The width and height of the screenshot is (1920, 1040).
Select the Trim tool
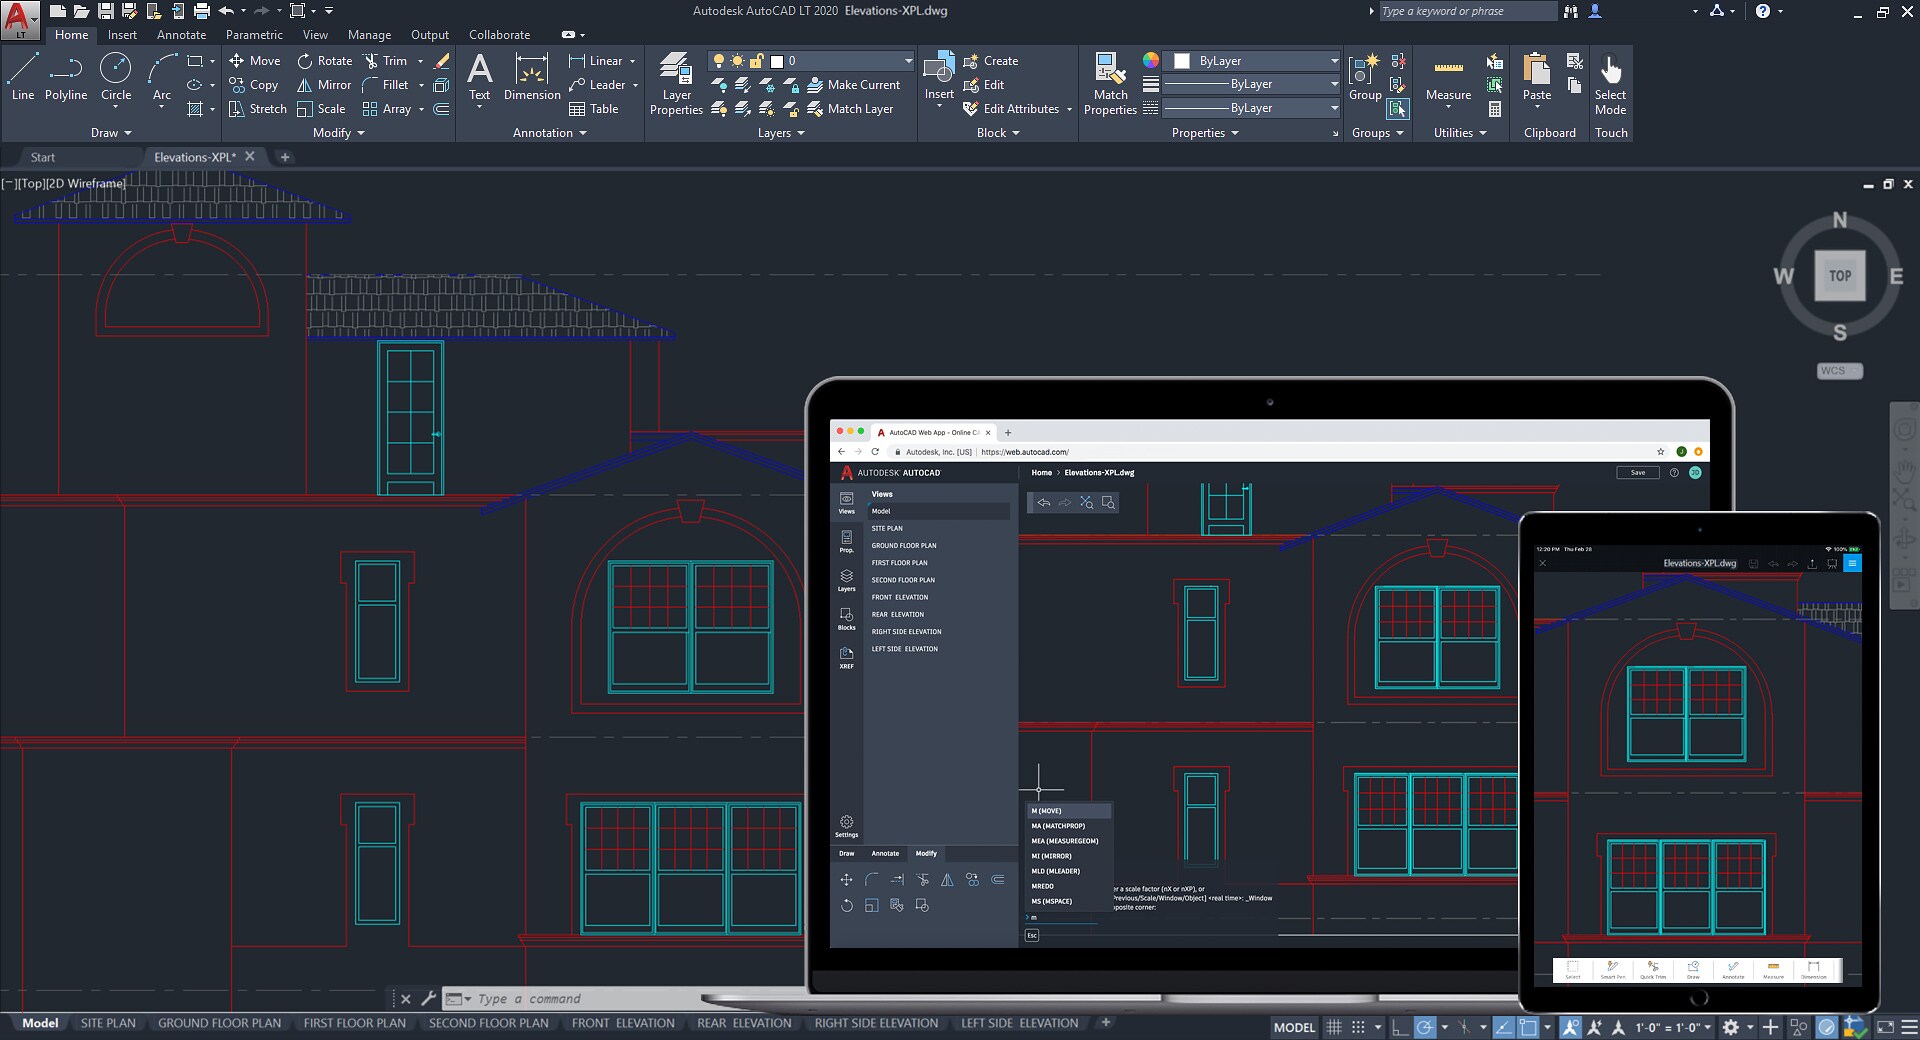click(390, 60)
